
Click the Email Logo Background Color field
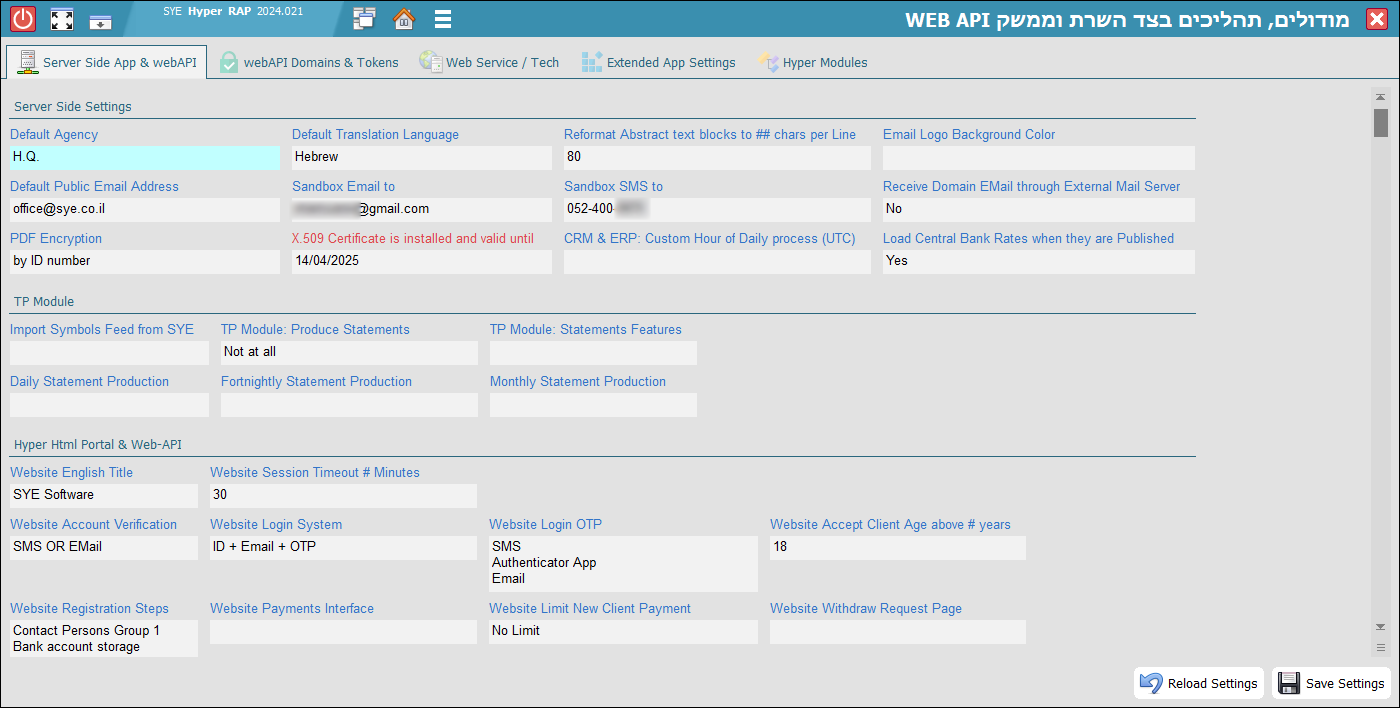click(1038, 157)
